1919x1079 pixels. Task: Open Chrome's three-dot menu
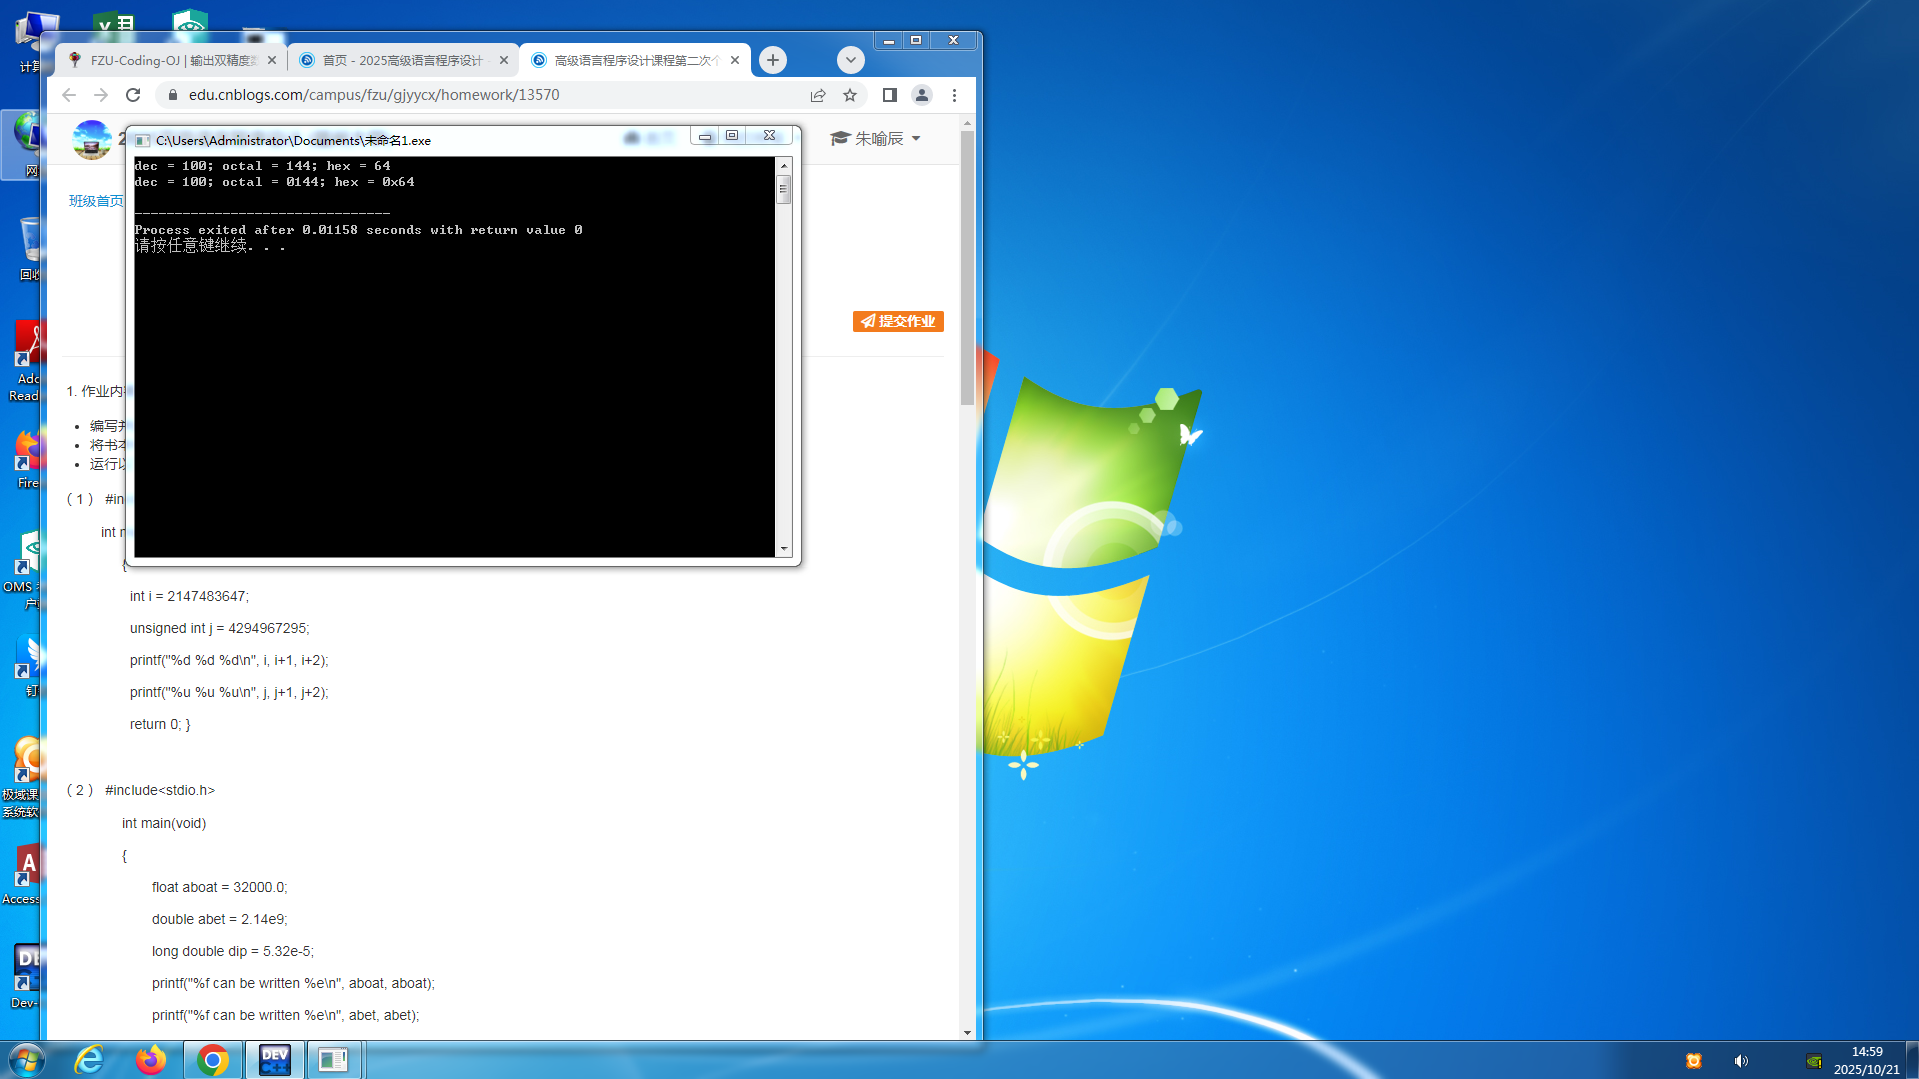954,95
